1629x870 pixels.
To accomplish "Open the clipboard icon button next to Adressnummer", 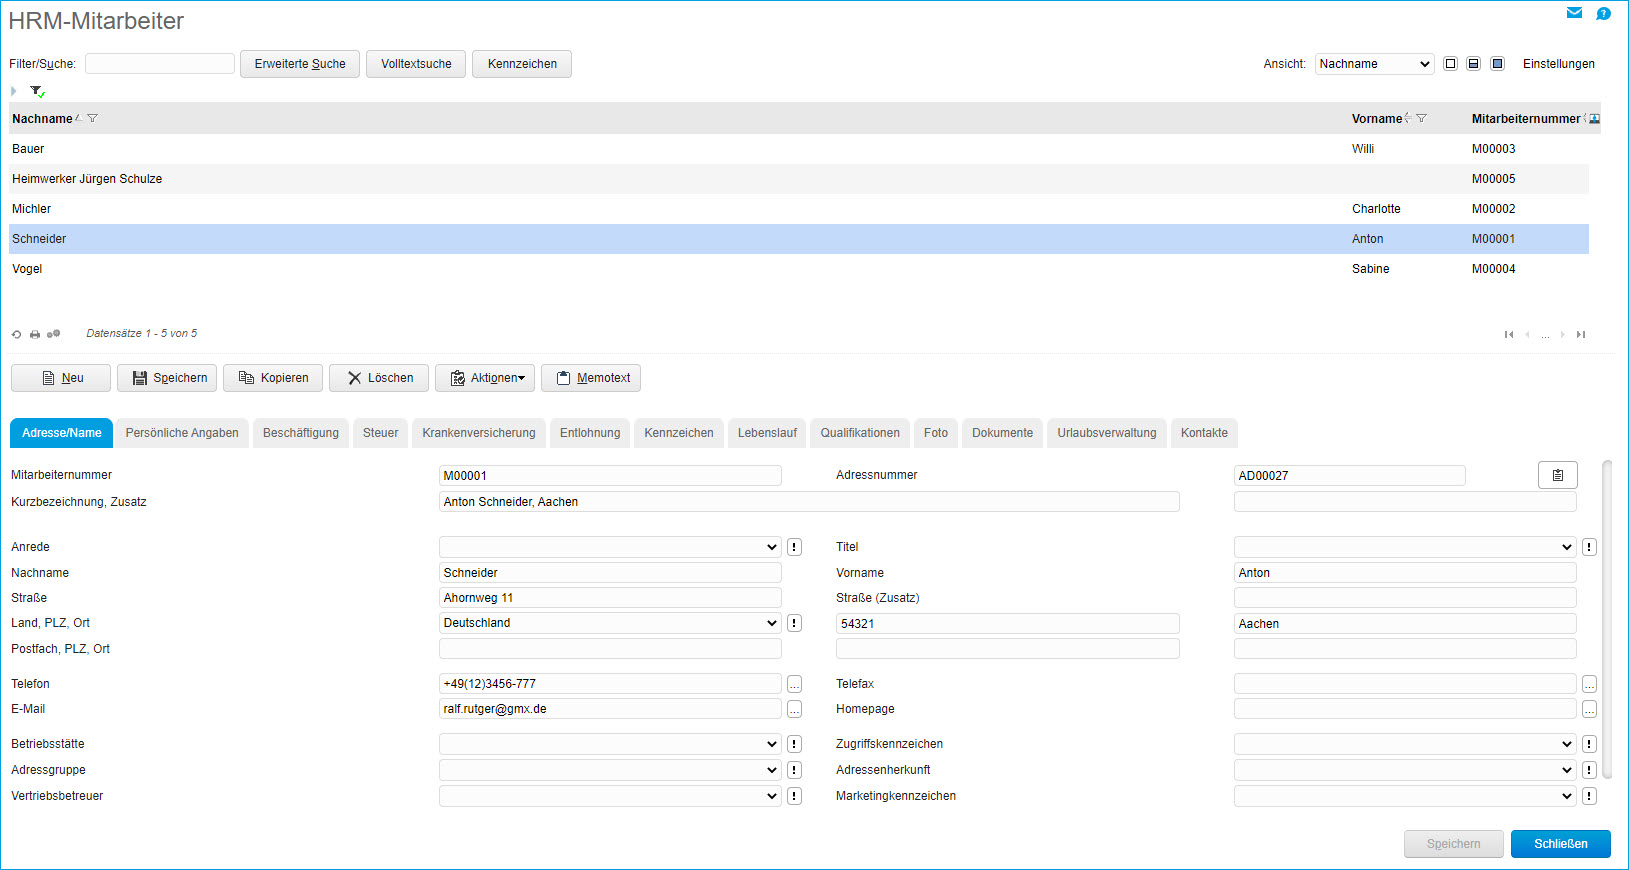I will tap(1557, 475).
